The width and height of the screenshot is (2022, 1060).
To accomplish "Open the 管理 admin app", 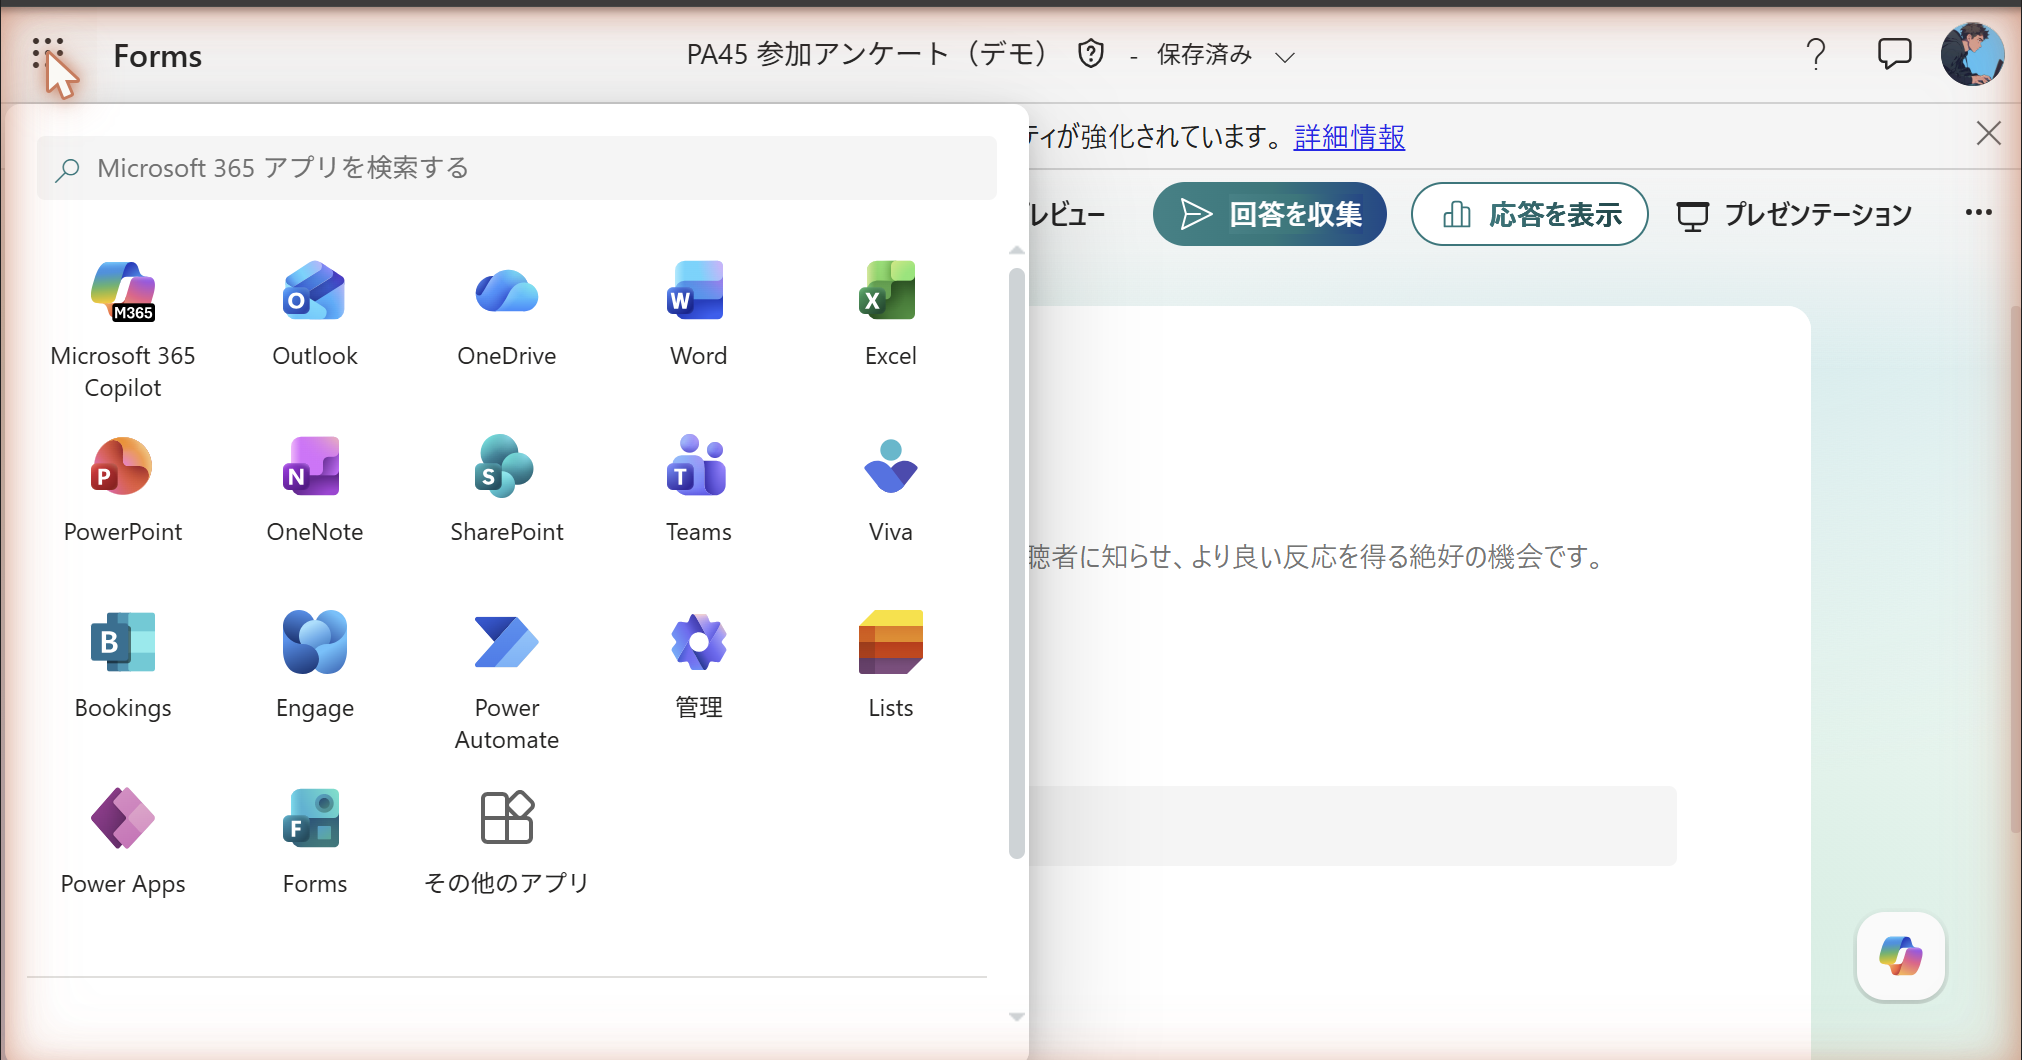I will click(699, 666).
